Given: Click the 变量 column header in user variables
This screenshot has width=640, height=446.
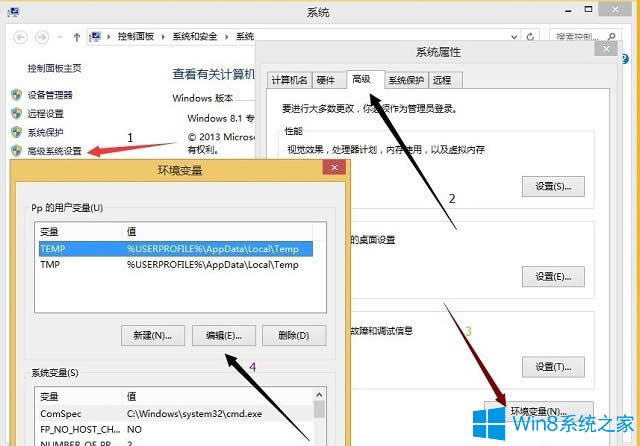Looking at the screenshot, I should [x=49, y=232].
